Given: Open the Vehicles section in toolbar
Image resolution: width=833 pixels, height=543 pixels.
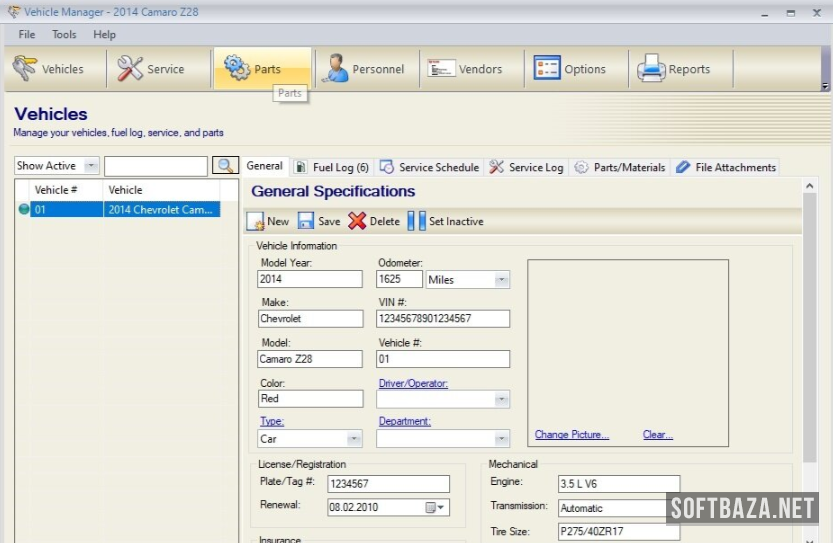Looking at the screenshot, I should click(48, 69).
